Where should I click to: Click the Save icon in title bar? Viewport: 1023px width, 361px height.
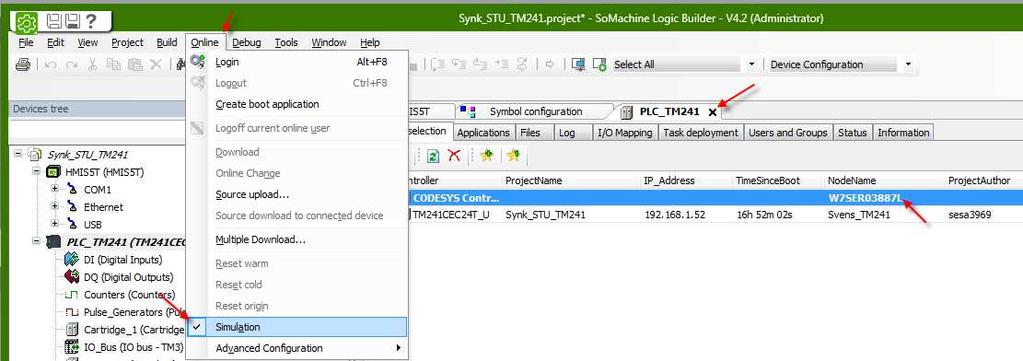coord(55,21)
